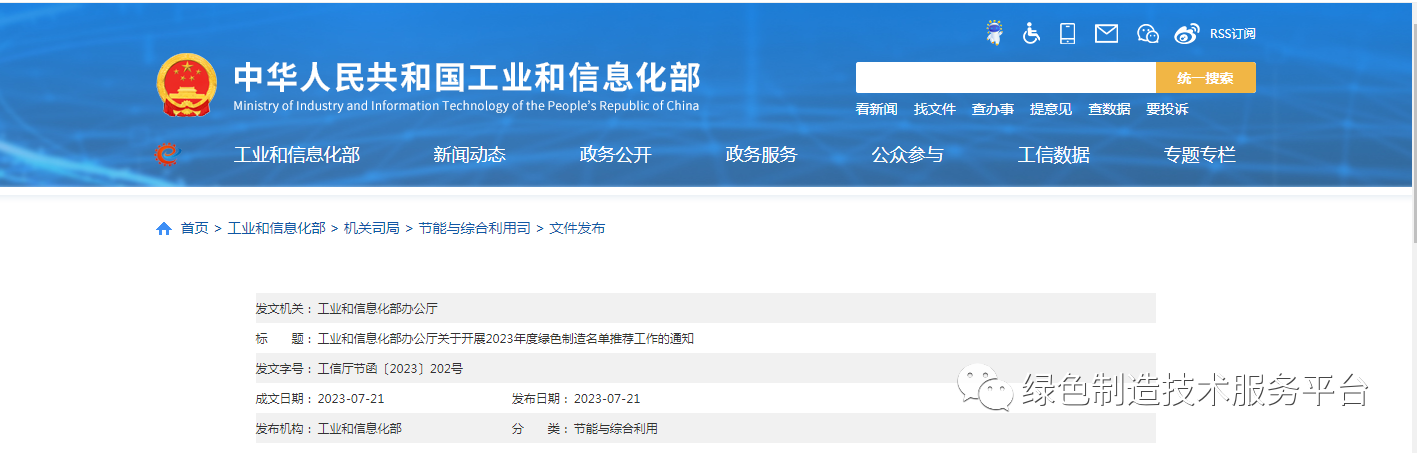Select 看新闻 quick link
The width and height of the screenshot is (1417, 453).
click(877, 109)
